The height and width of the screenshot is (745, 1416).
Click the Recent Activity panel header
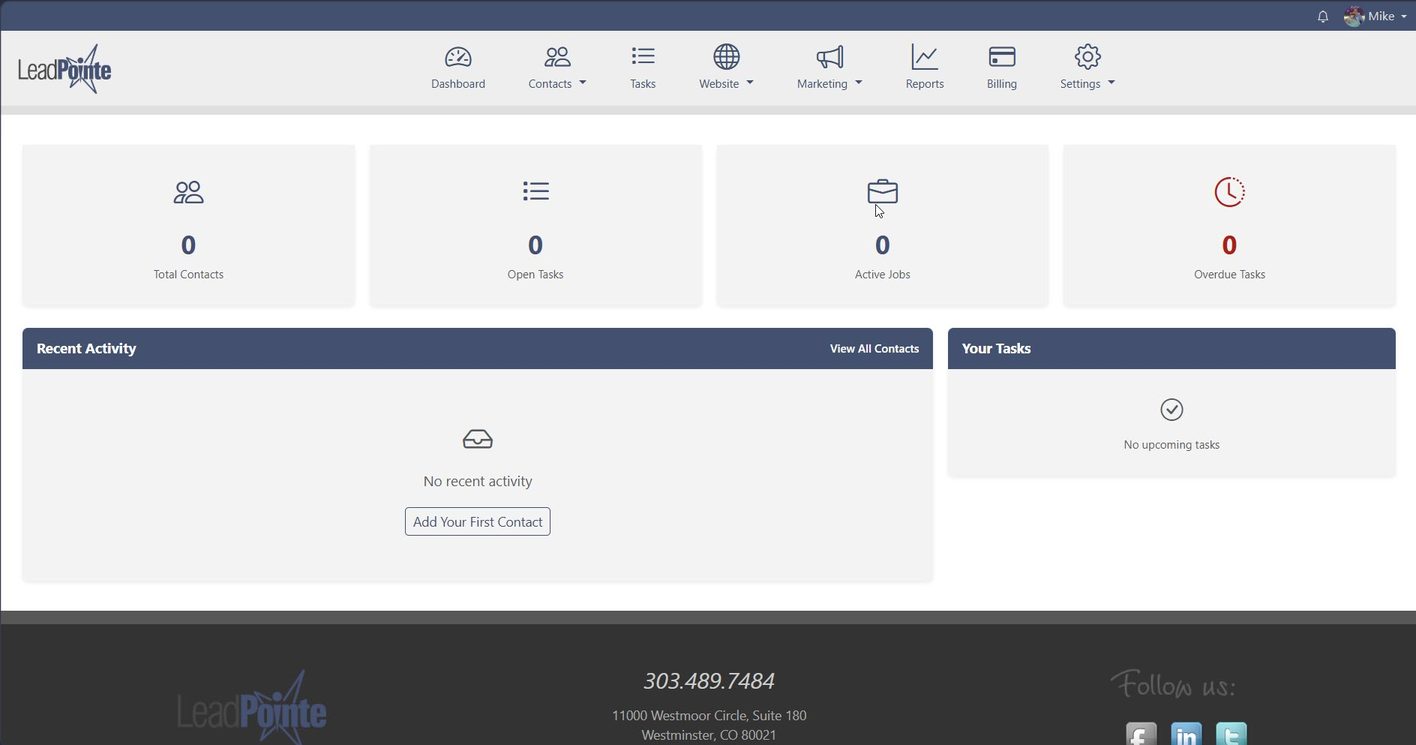click(477, 349)
